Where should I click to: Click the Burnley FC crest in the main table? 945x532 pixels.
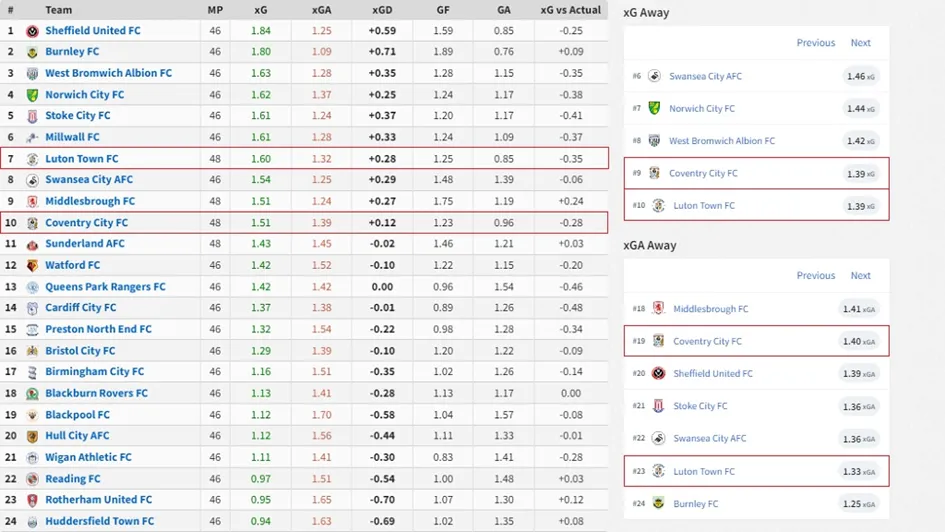click(32, 52)
